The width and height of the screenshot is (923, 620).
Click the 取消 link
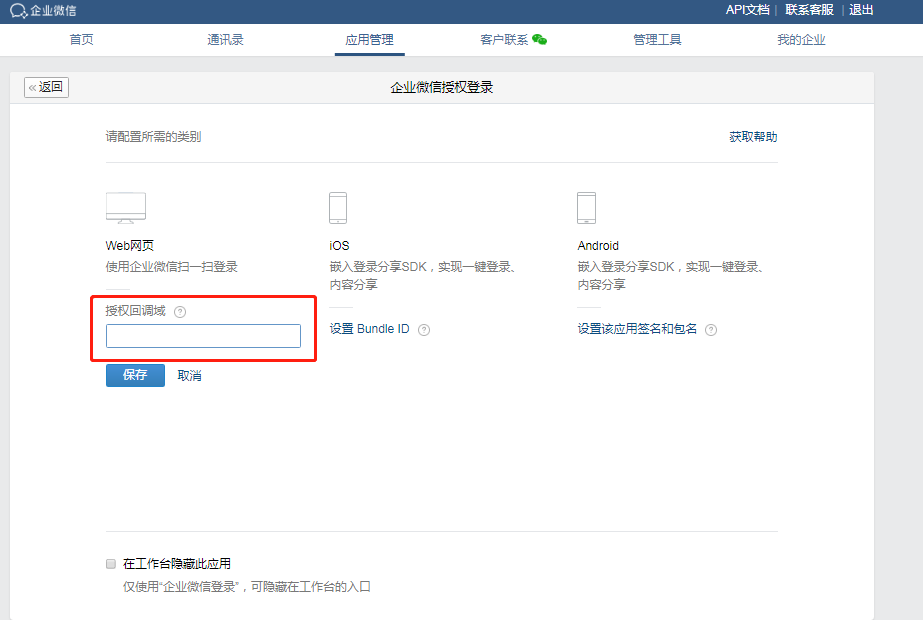(190, 376)
